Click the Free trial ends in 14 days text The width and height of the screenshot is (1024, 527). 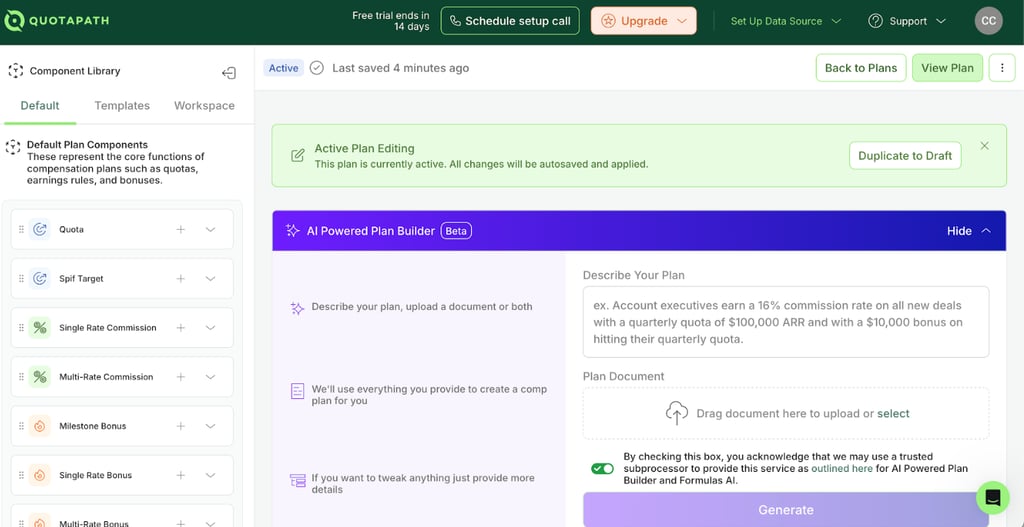coord(391,21)
